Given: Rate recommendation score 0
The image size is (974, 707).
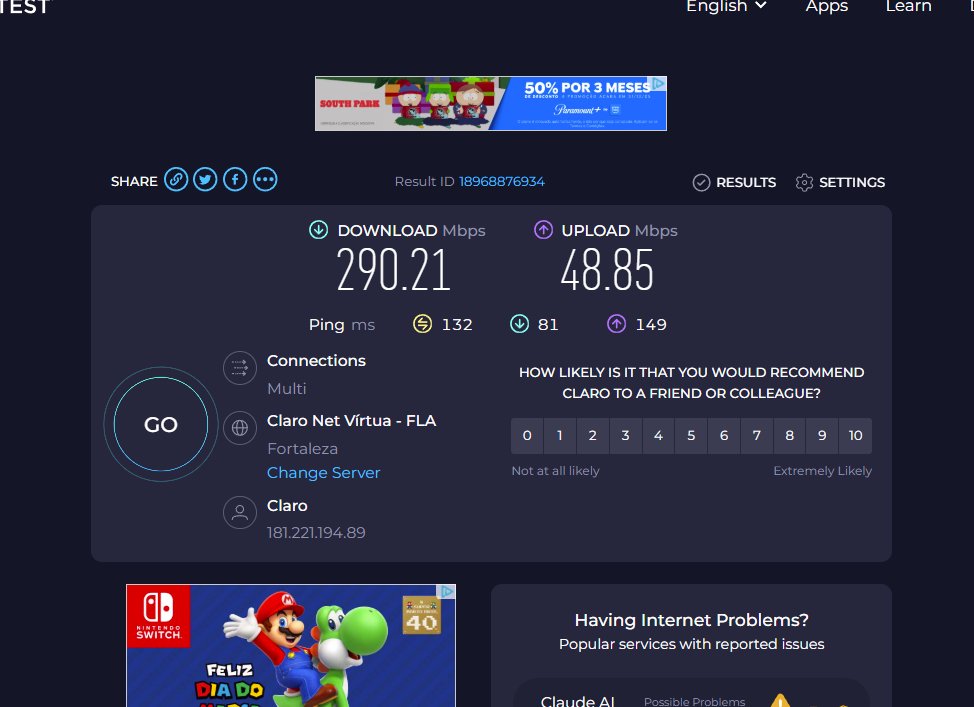Looking at the screenshot, I should click(527, 436).
